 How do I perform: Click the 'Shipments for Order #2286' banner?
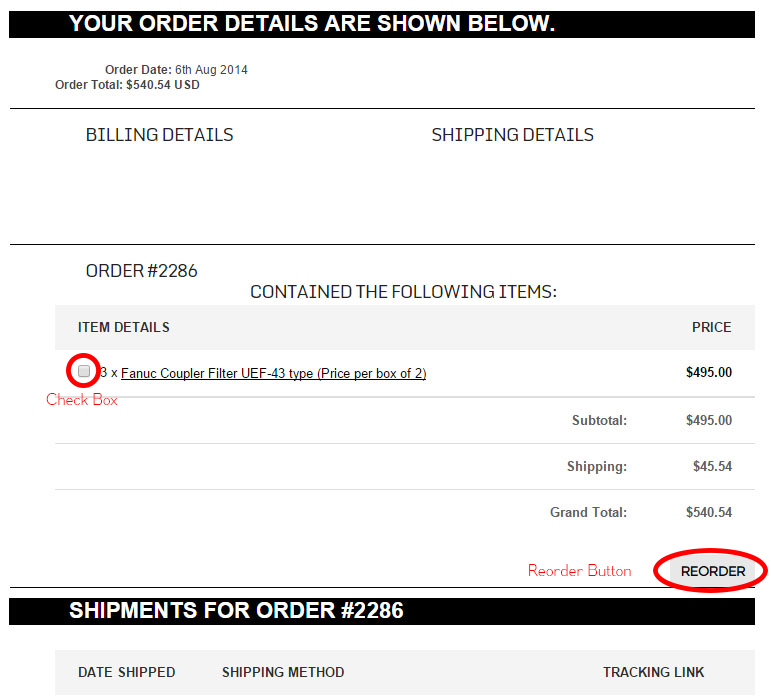pyautogui.click(x=236, y=610)
